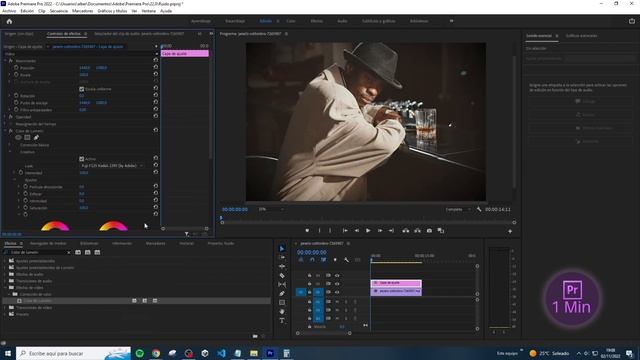Toggle visibility of the top video track
The image size is (640, 360).
(x=337, y=276)
